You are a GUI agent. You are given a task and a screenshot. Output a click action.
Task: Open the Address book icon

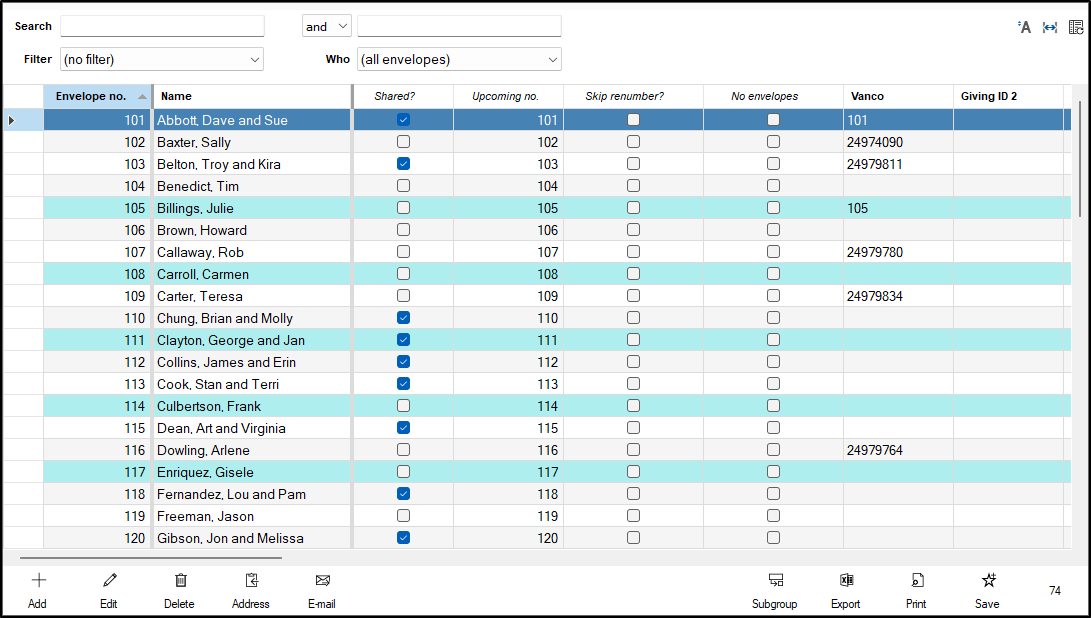(x=251, y=581)
